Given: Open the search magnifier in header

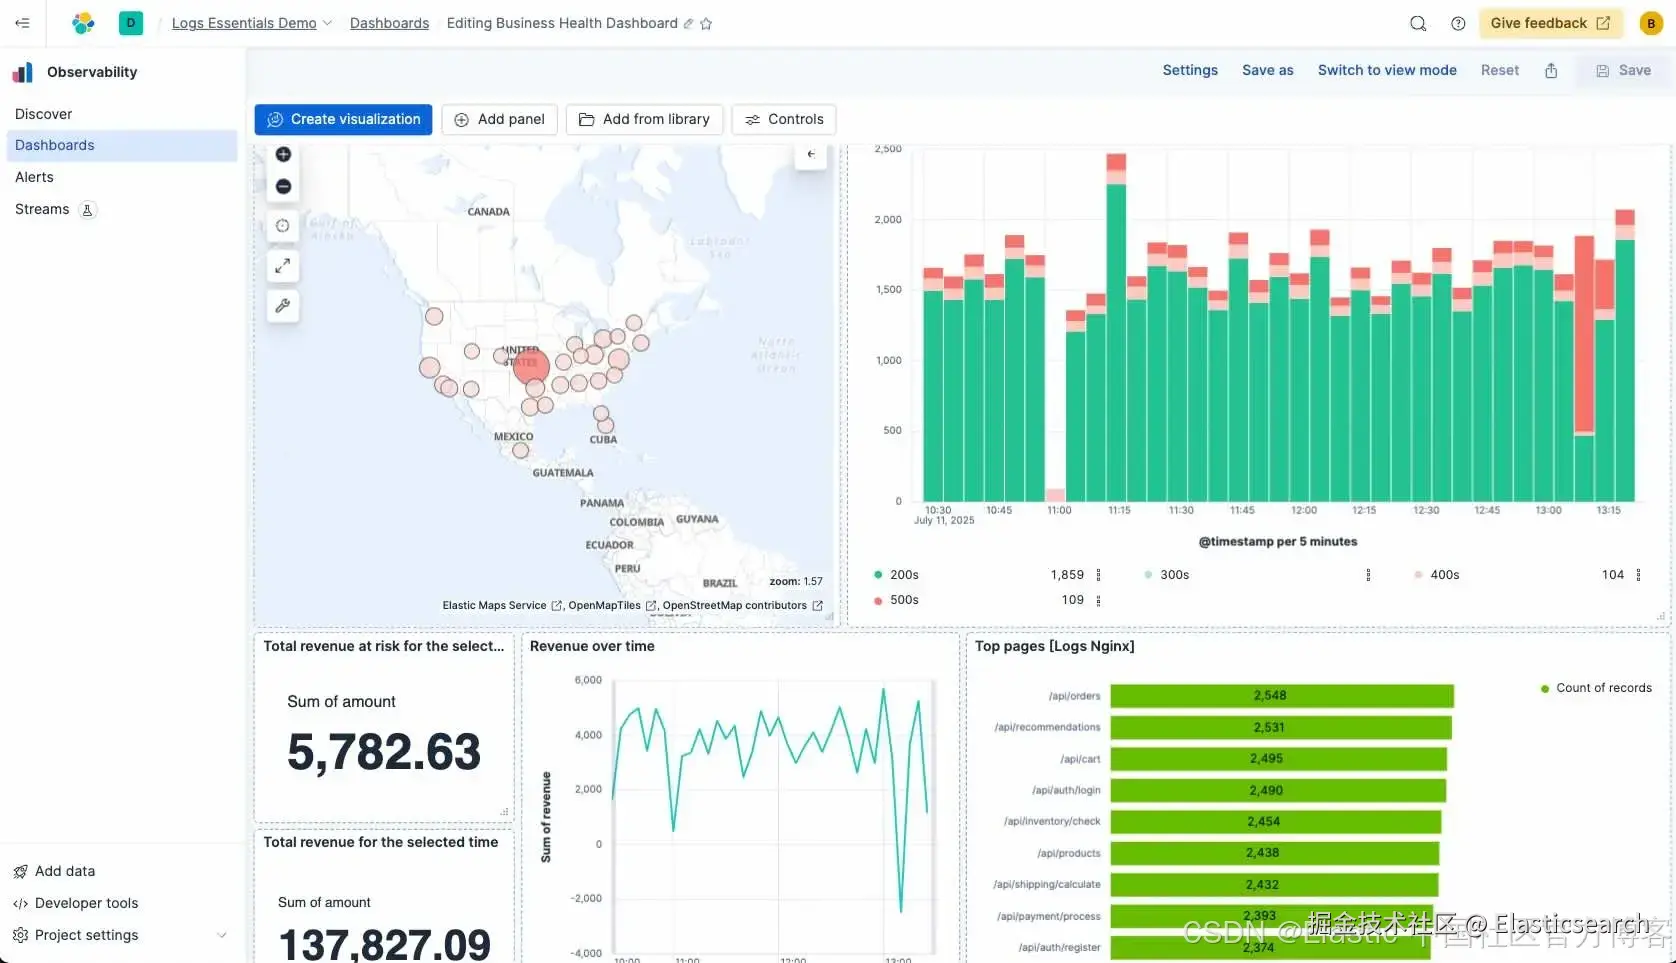Looking at the screenshot, I should coord(1418,23).
